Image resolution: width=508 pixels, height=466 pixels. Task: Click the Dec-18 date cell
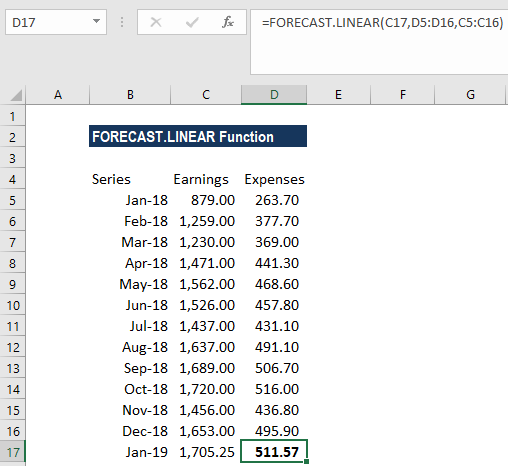click(x=130, y=431)
